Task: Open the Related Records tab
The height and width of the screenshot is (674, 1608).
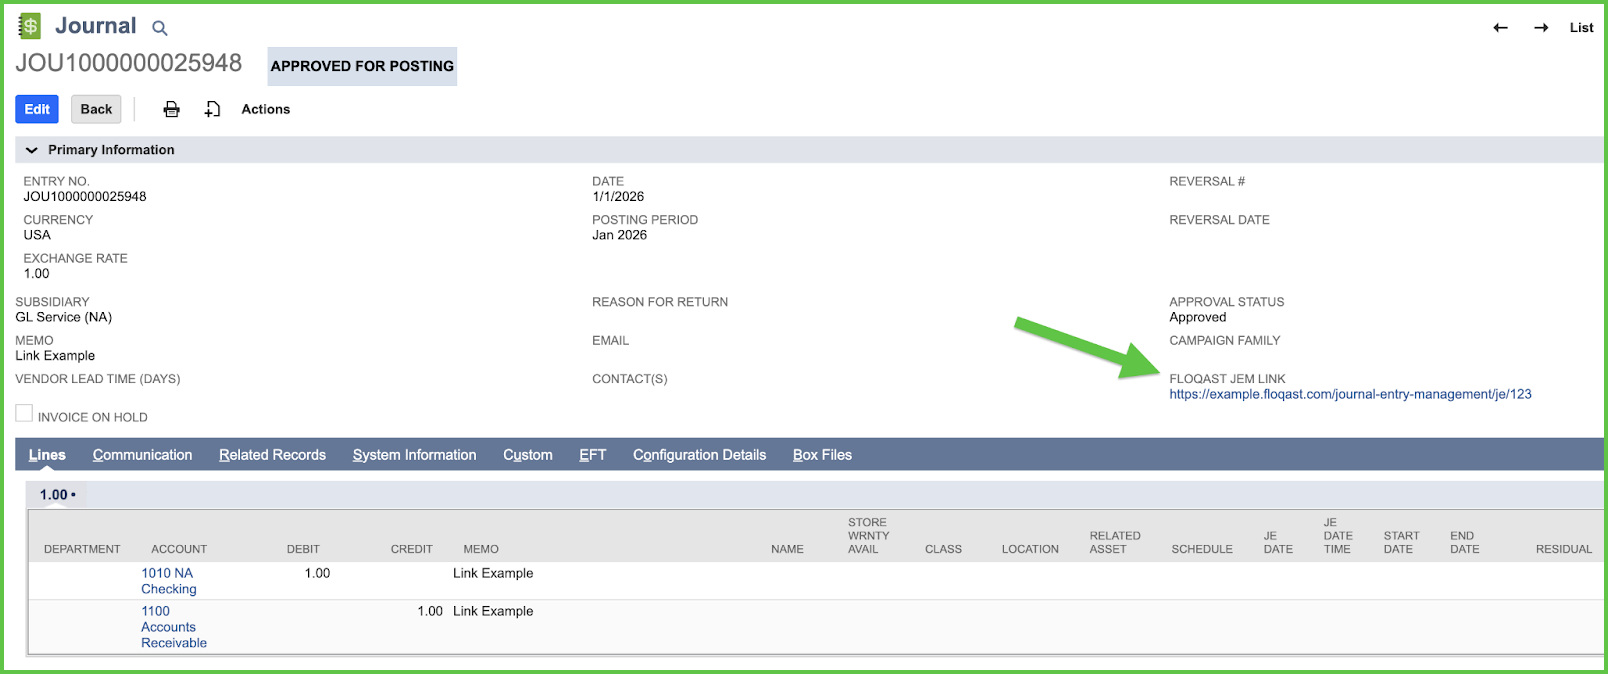Action: pos(272,455)
